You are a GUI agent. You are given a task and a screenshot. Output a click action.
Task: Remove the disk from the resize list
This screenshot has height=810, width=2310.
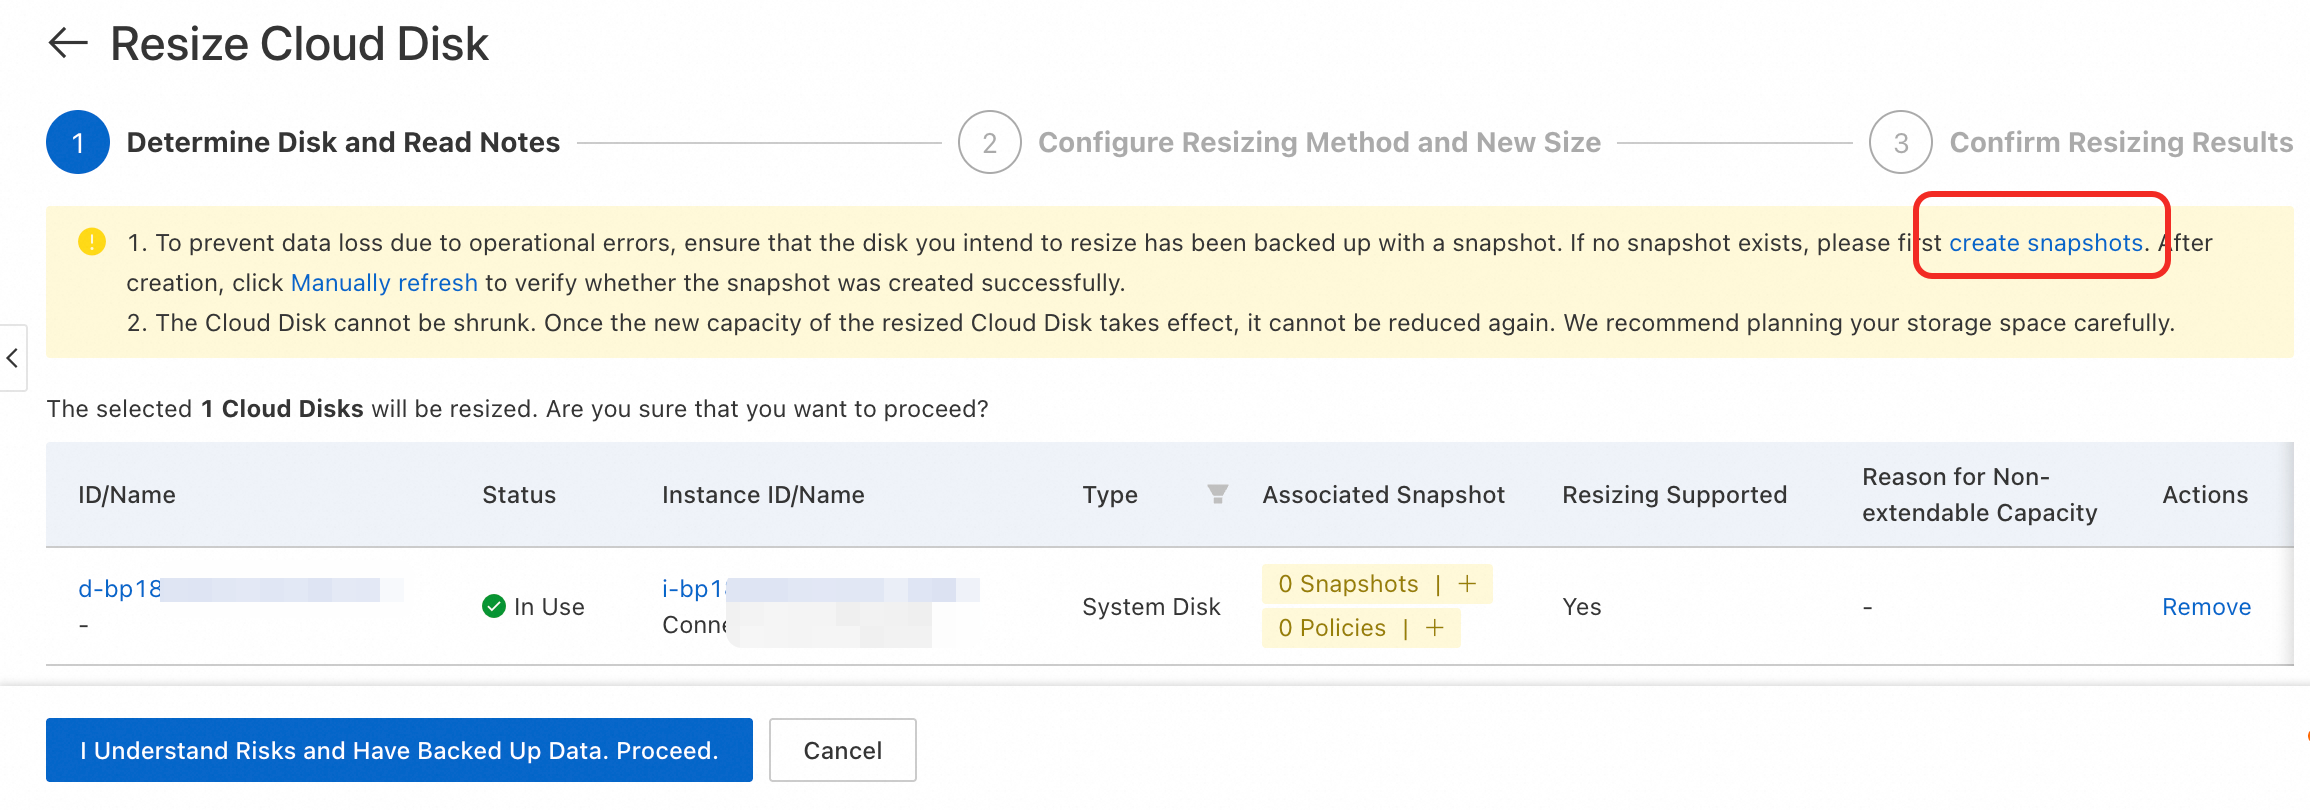click(2206, 607)
